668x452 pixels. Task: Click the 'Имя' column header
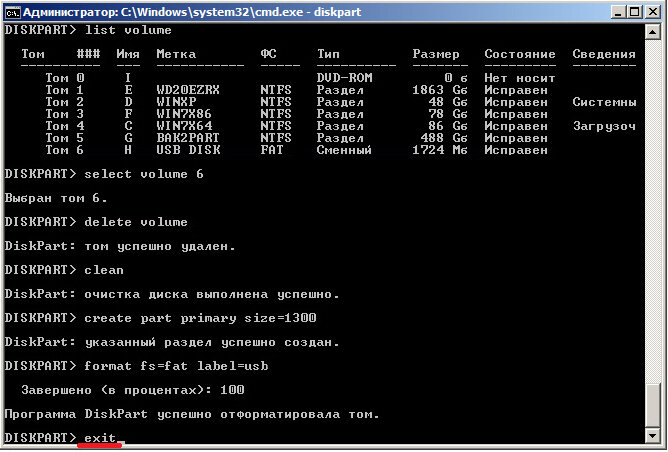point(128,54)
